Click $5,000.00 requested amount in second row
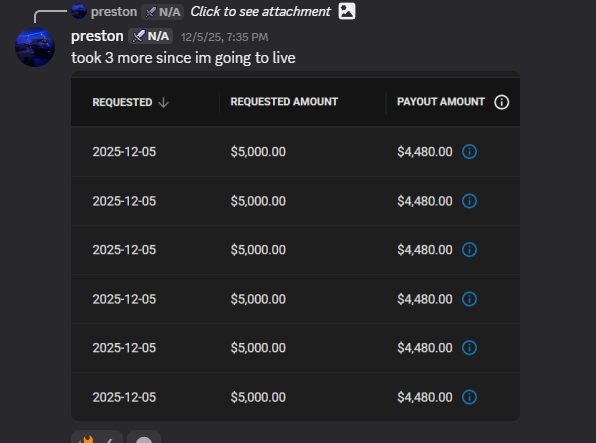This screenshot has height=443, width=596. click(258, 201)
